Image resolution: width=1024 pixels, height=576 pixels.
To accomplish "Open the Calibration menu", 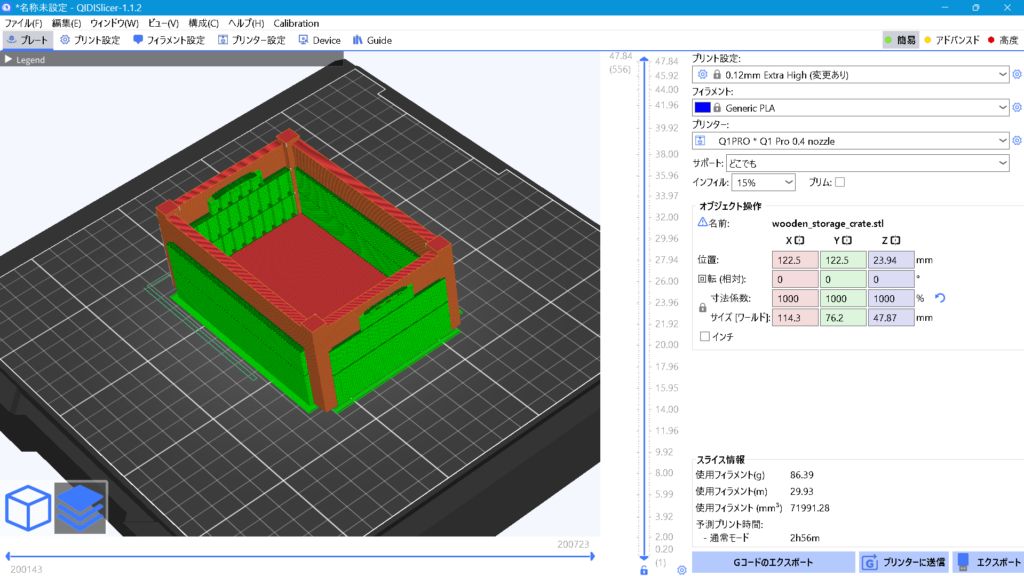I will tap(296, 23).
